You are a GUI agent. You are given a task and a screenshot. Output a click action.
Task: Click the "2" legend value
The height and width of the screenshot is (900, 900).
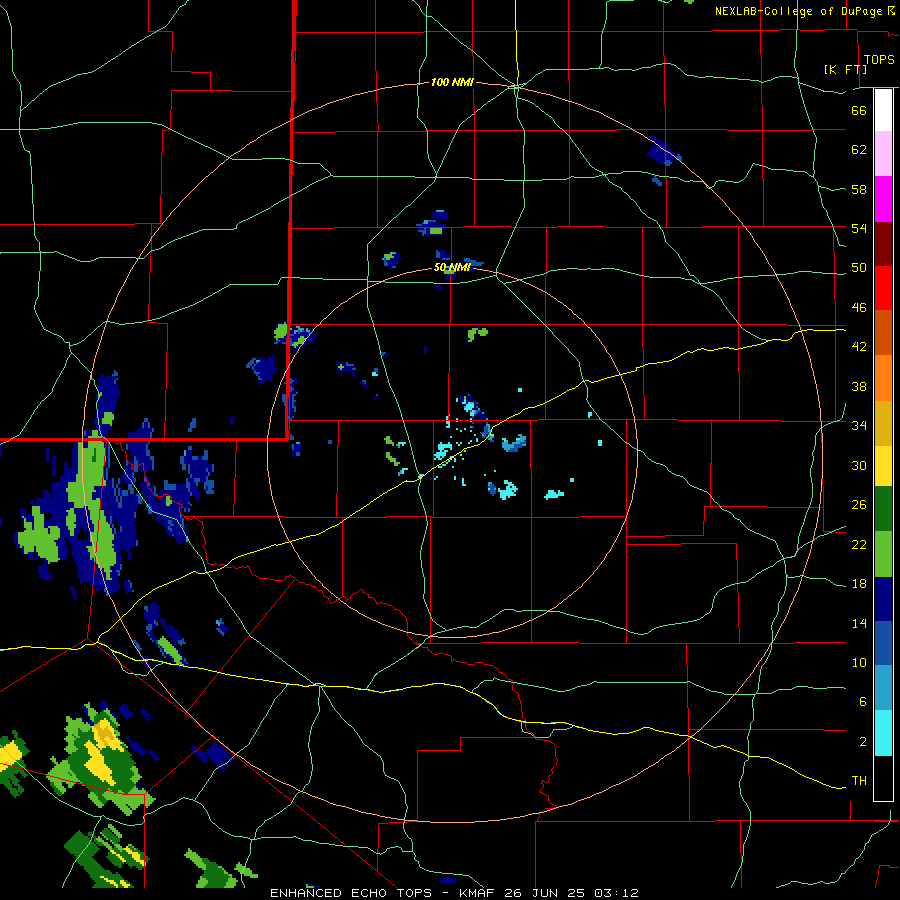click(x=862, y=742)
